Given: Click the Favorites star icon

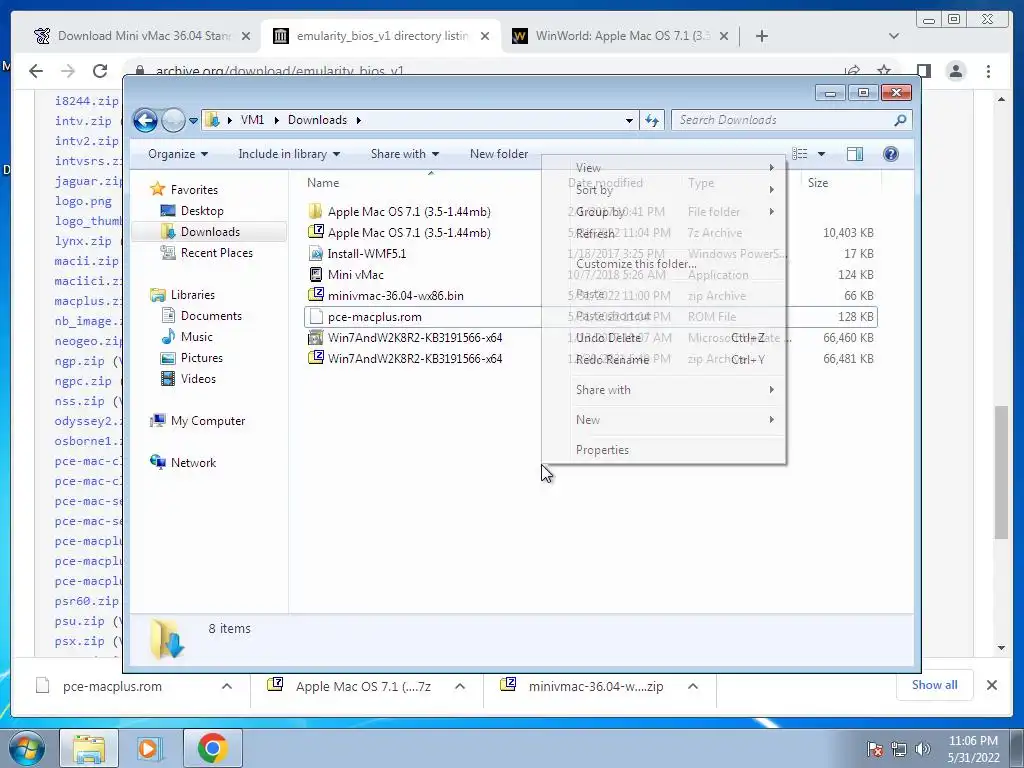Looking at the screenshot, I should (157, 189).
